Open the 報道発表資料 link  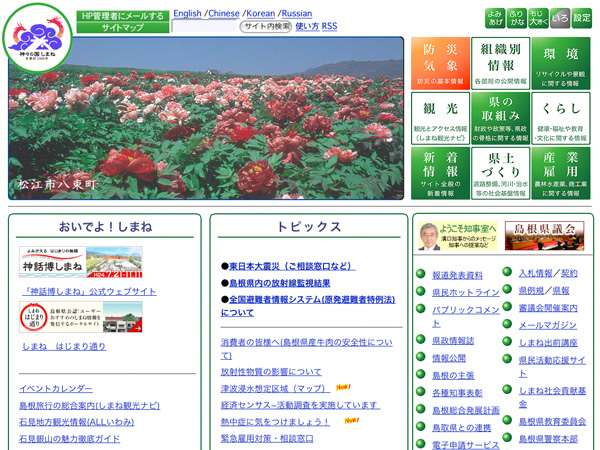pyautogui.click(x=457, y=275)
